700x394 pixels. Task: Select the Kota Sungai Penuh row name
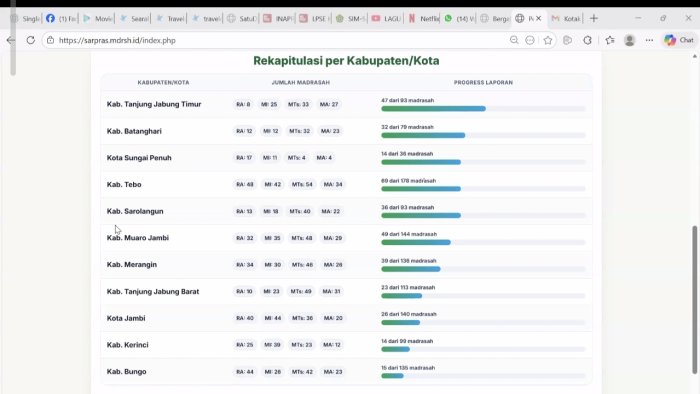pos(139,158)
